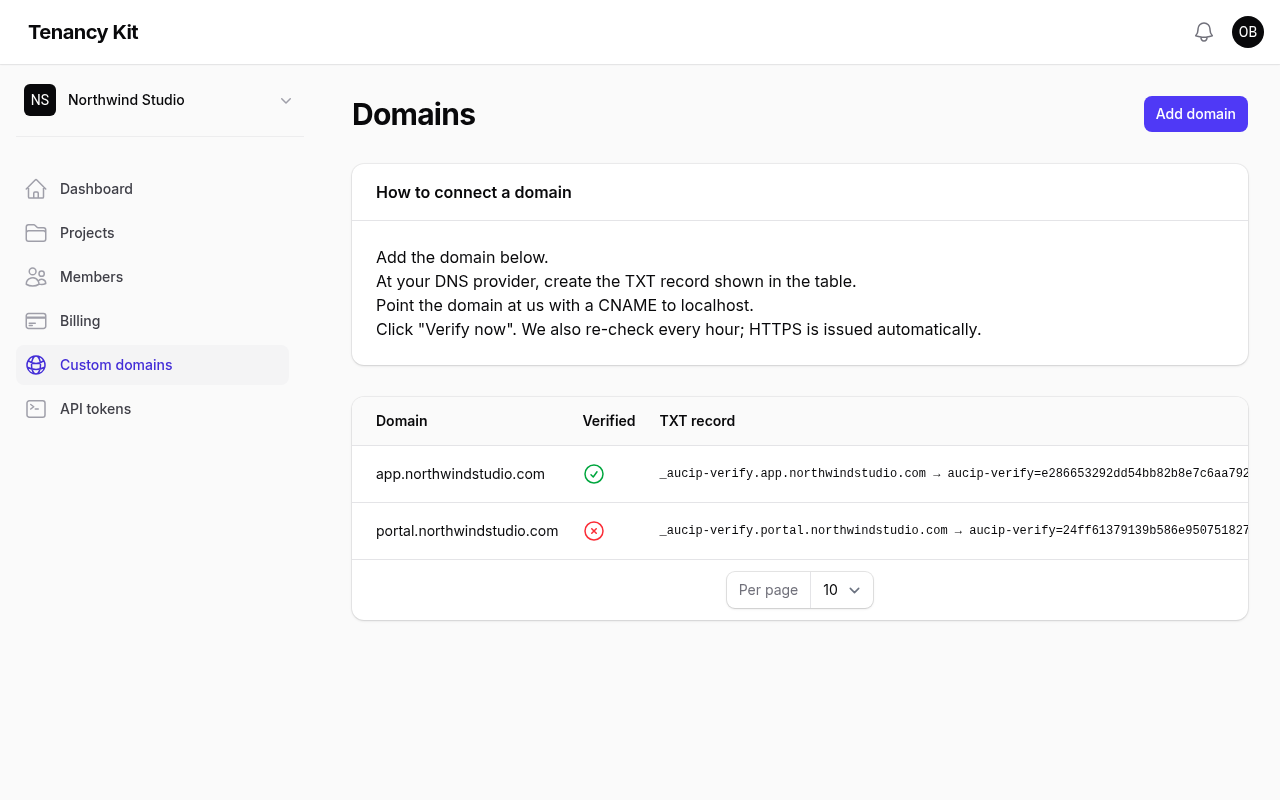Select Custom domains in the sidebar
The height and width of the screenshot is (800, 1280).
click(152, 365)
